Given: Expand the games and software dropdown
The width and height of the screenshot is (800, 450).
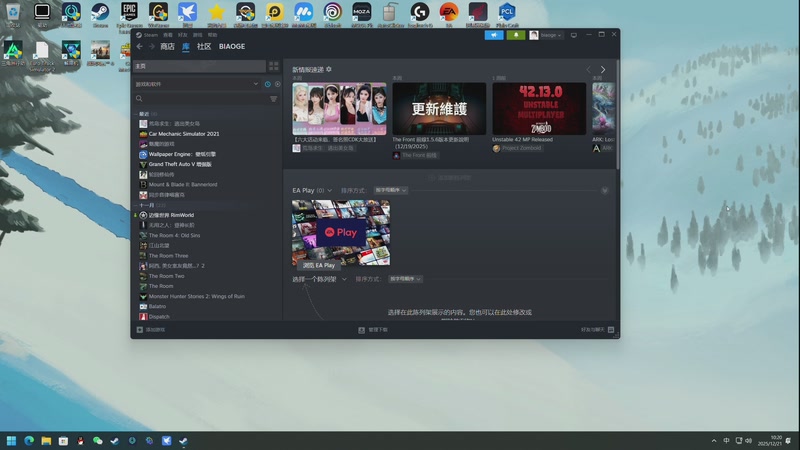Looking at the screenshot, I should pyautogui.click(x=197, y=84).
